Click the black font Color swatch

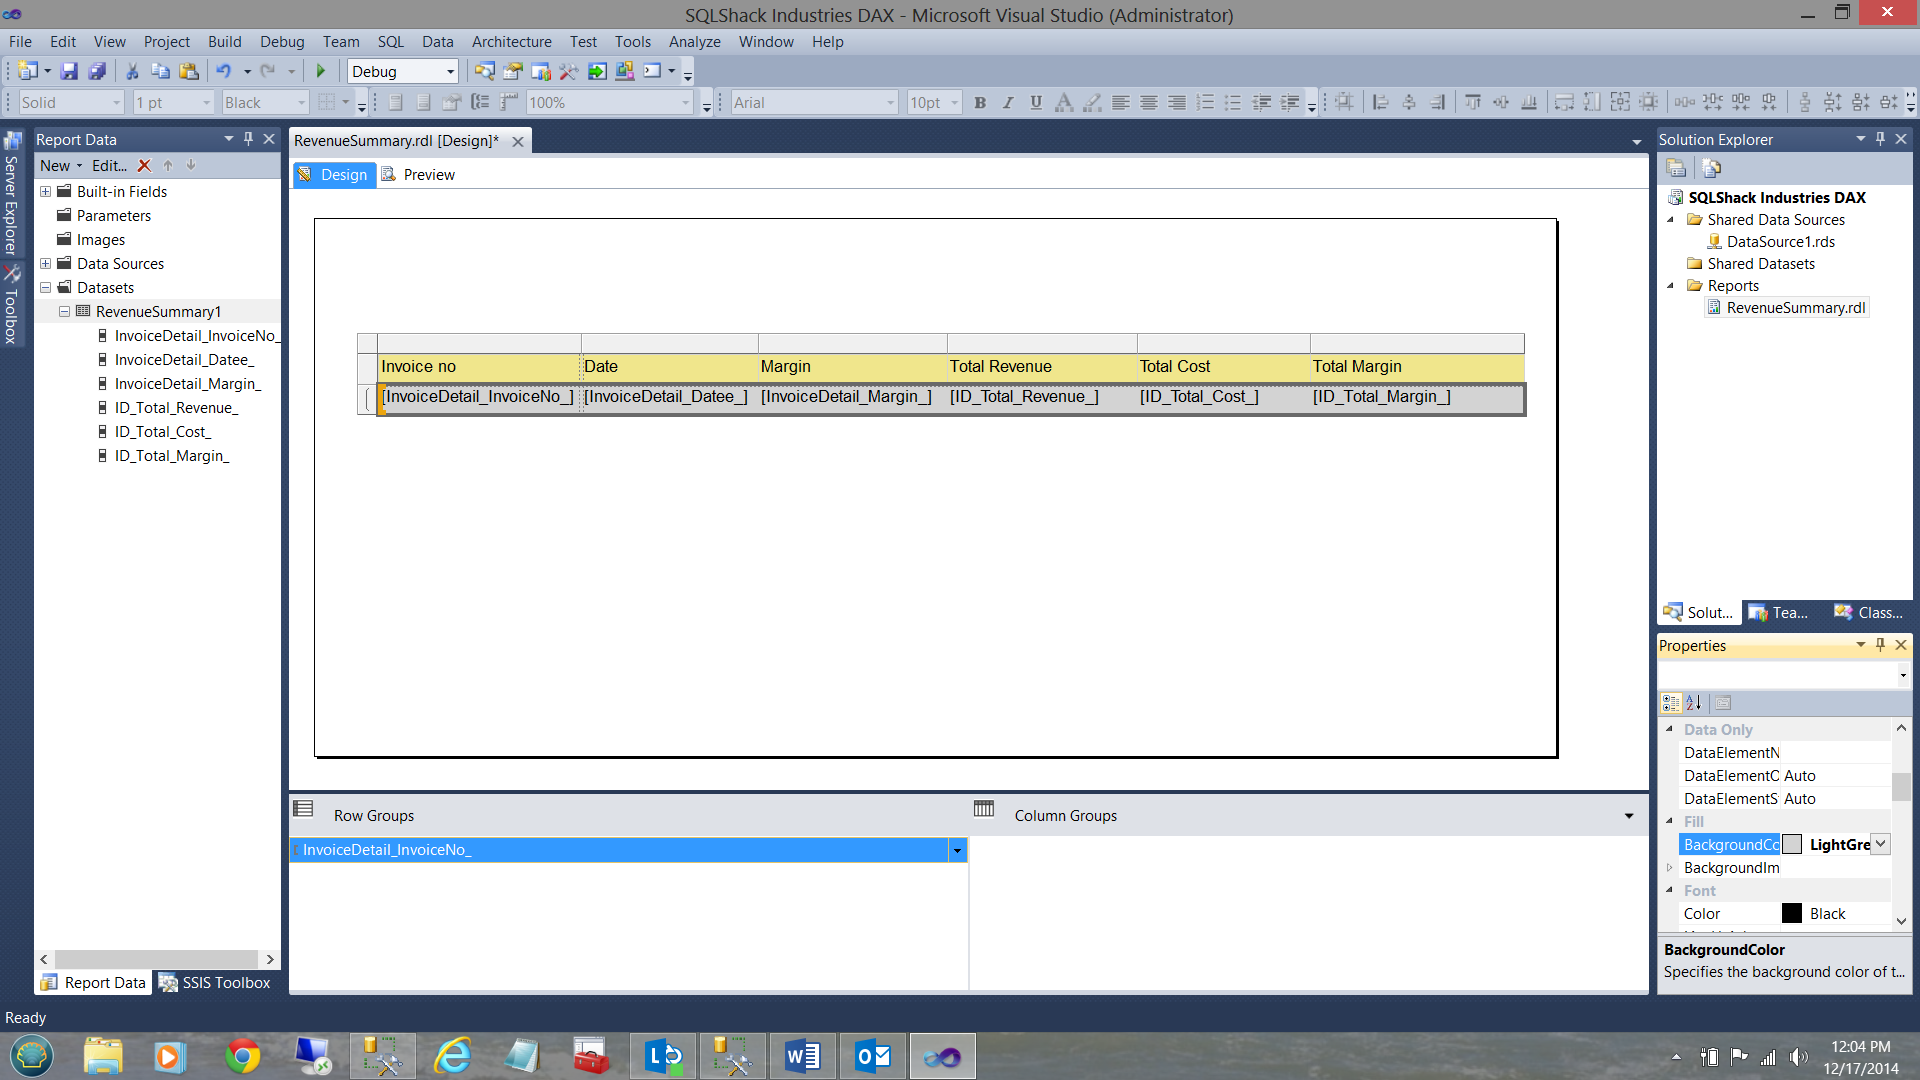pos(1791,914)
